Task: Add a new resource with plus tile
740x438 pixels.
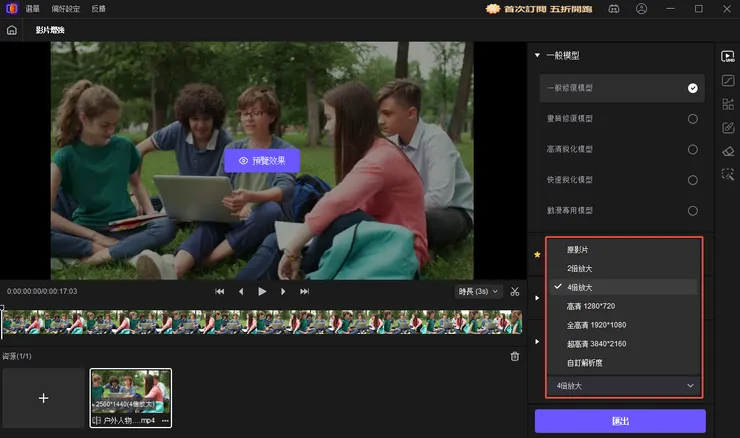Action: 43,398
